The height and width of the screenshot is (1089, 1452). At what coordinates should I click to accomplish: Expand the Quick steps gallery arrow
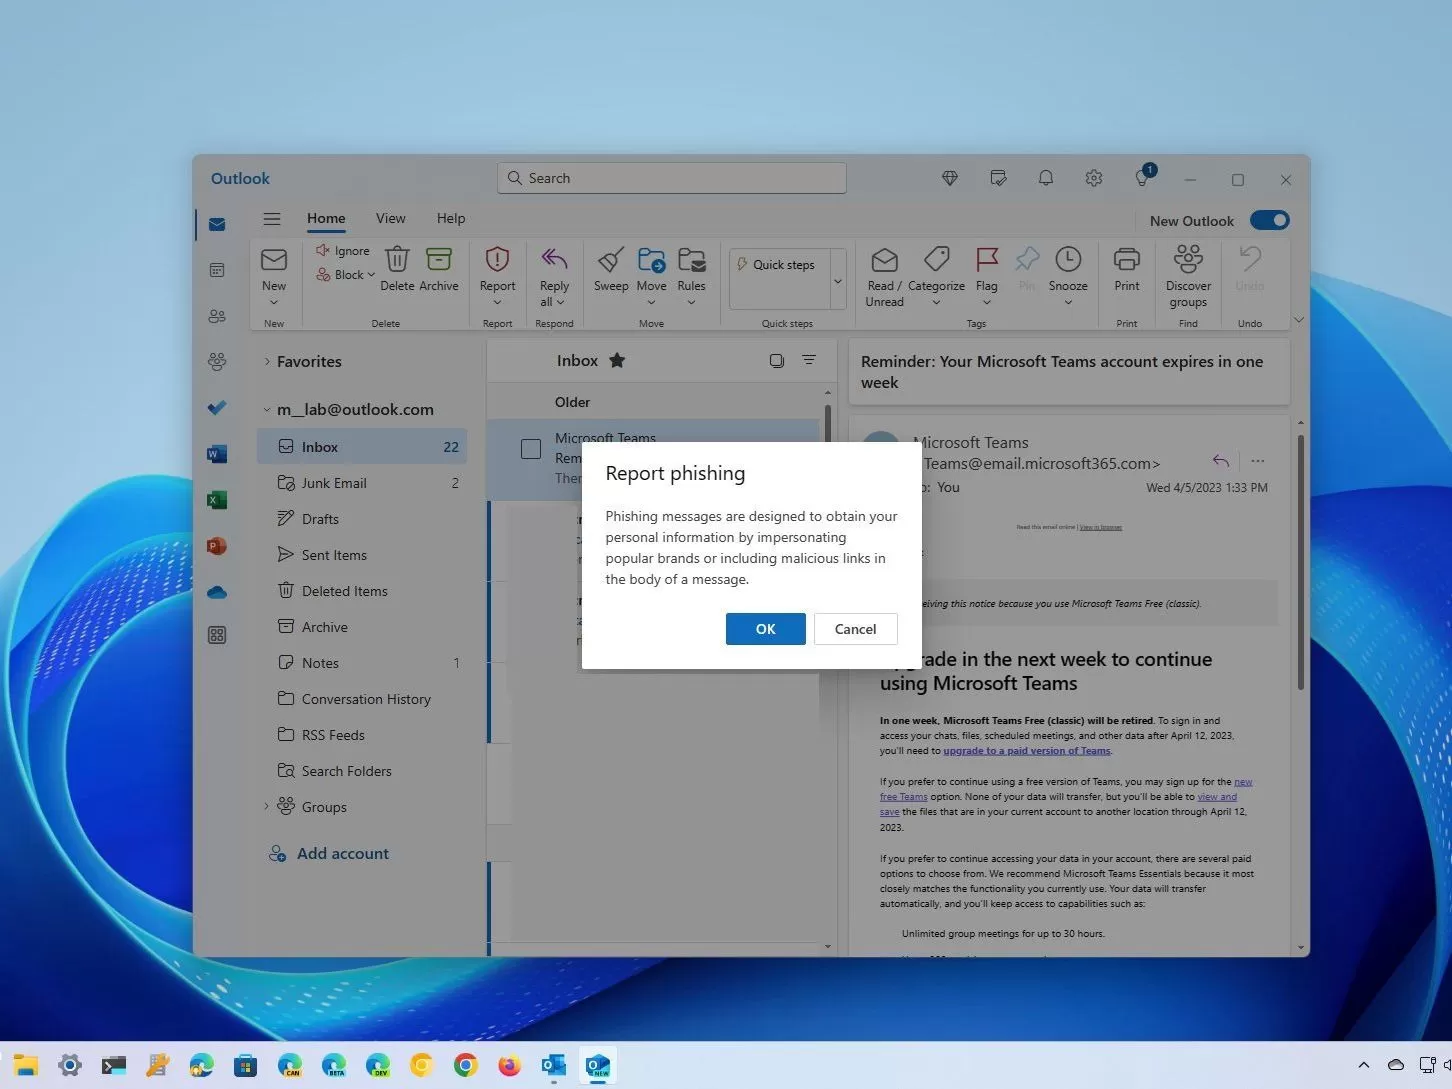tap(838, 281)
